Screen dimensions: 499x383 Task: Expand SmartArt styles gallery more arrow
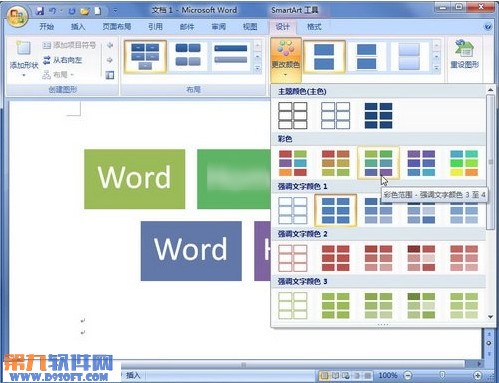(x=436, y=69)
